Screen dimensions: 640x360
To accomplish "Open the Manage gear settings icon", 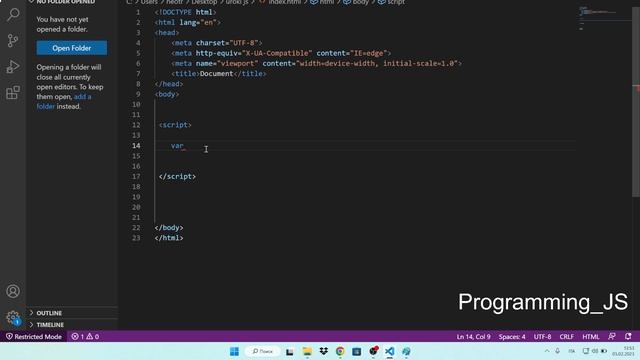I will (x=13, y=317).
